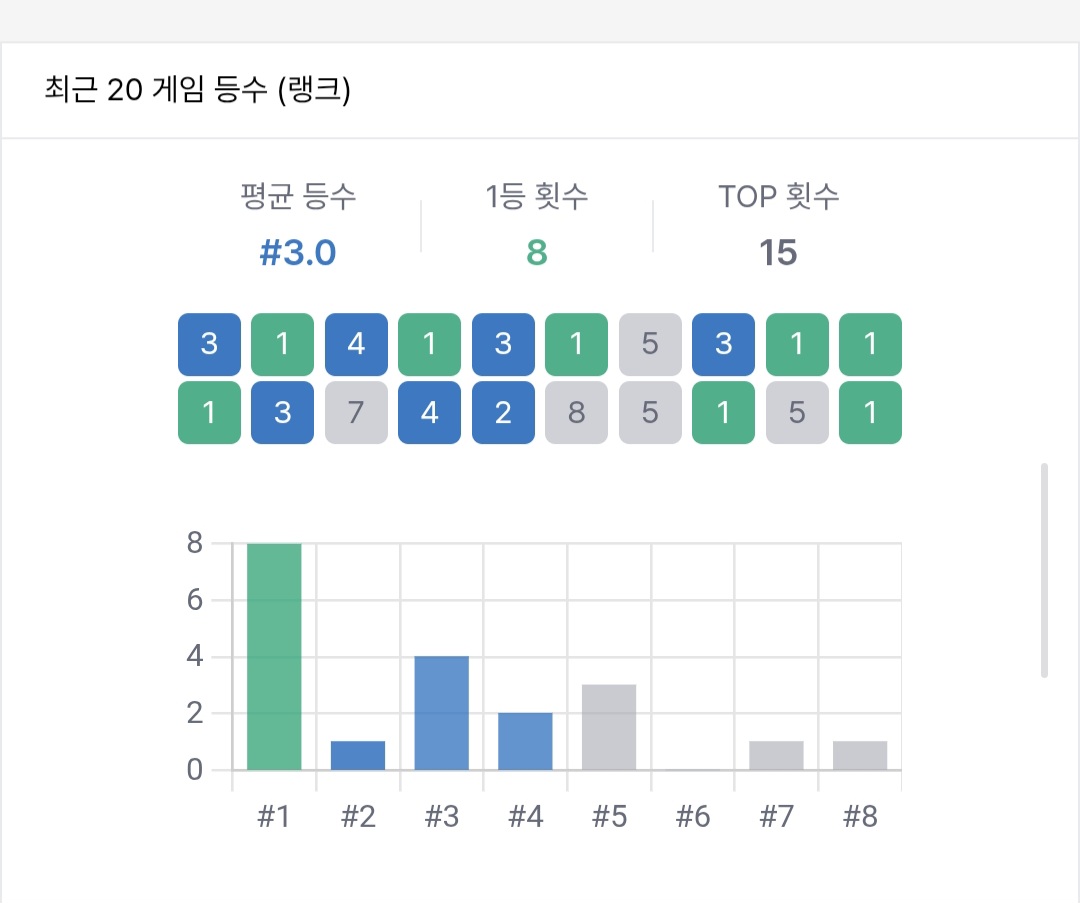Click the green 8 first-place count
Screen dimensions: 1080x903
click(537, 253)
